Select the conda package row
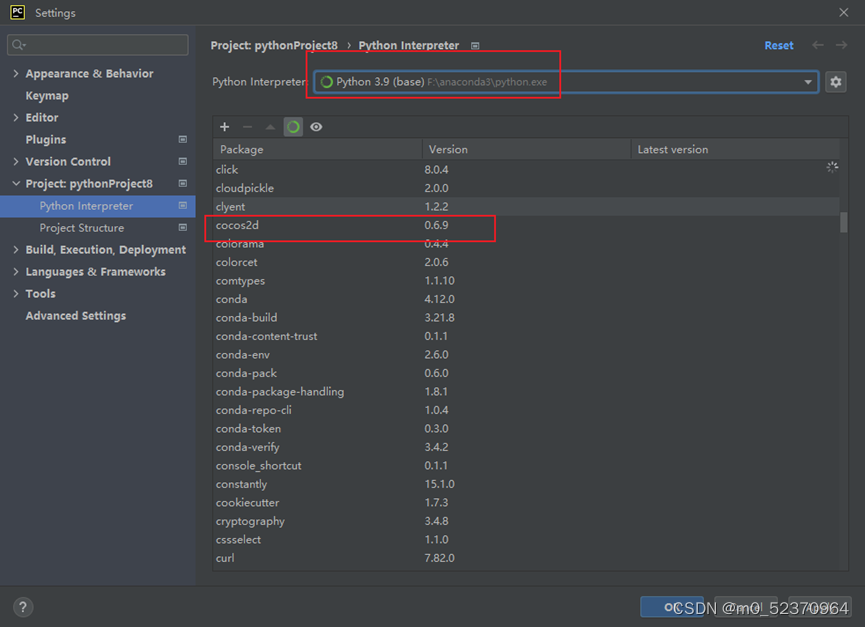Screen dimensions: 865x627 (x=526, y=299)
